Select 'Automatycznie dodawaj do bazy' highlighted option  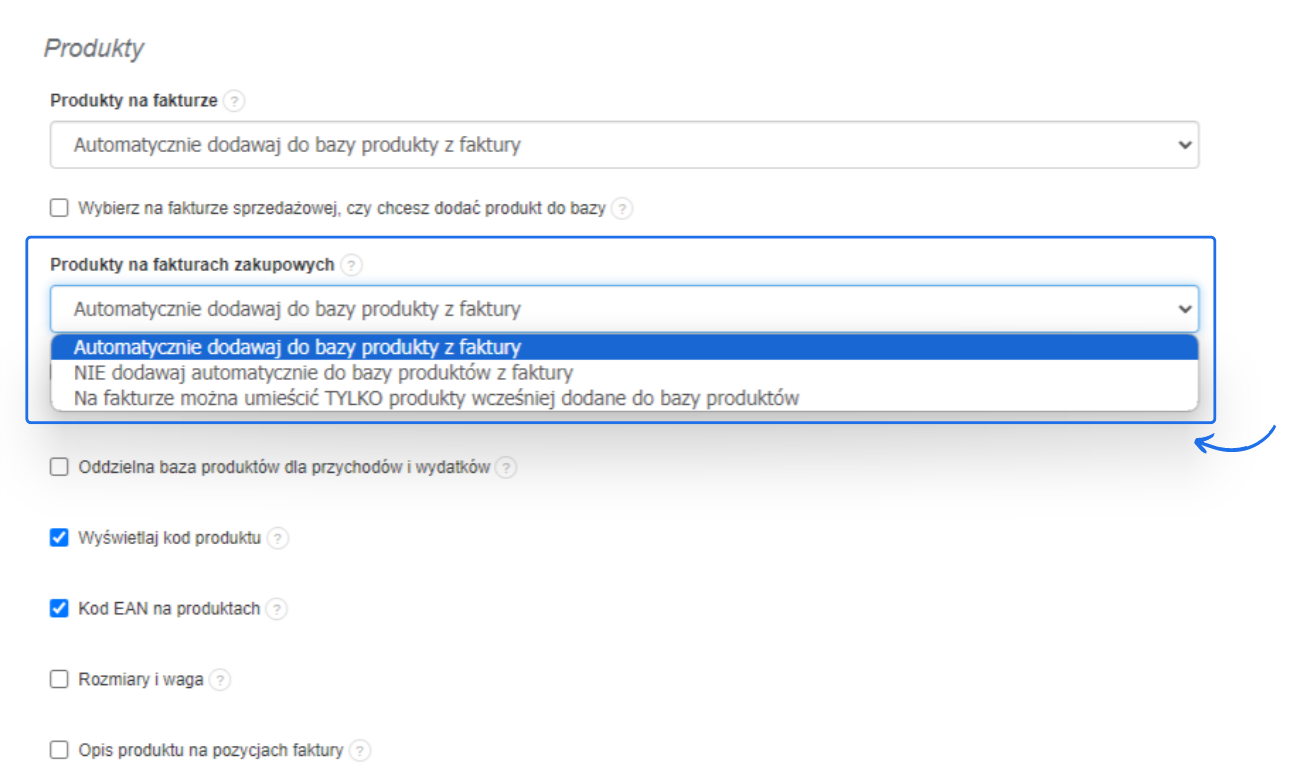[x=297, y=348]
